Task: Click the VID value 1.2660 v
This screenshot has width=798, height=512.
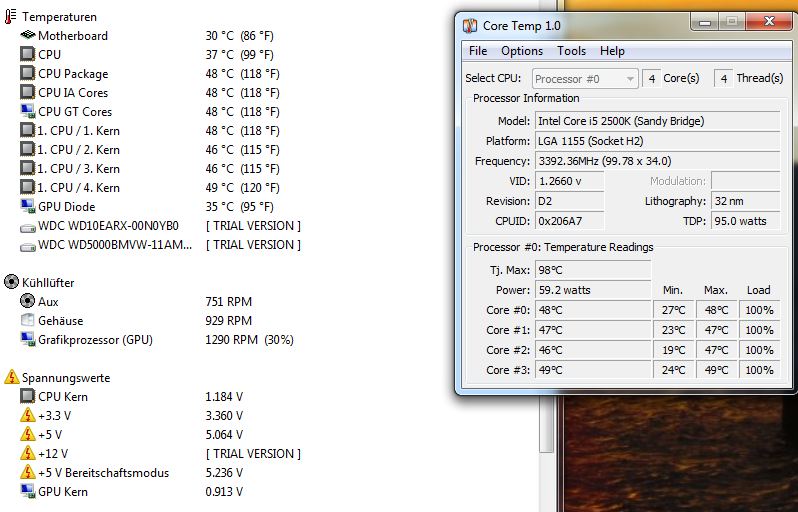Action: point(569,181)
